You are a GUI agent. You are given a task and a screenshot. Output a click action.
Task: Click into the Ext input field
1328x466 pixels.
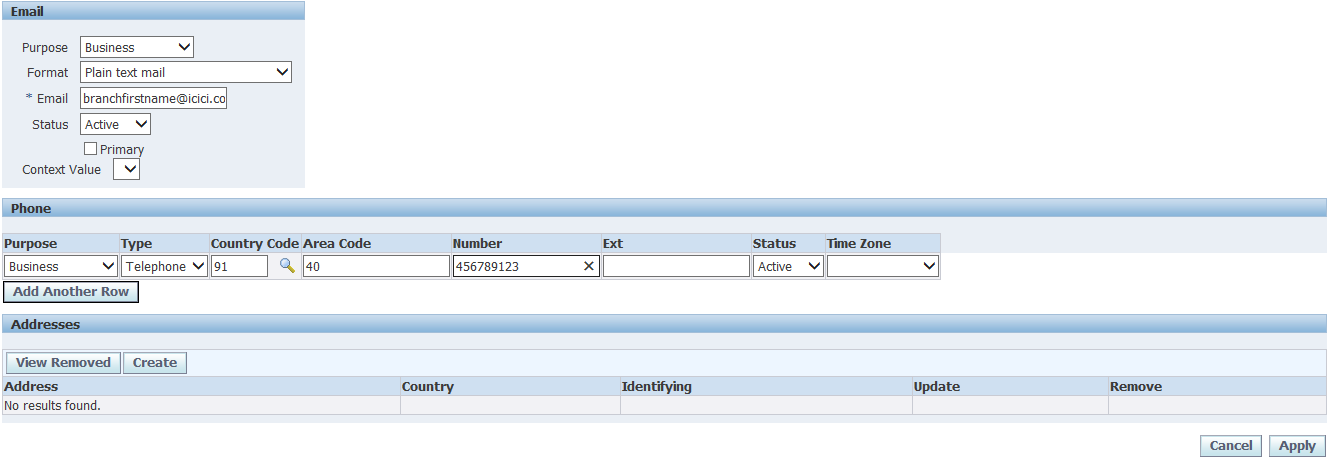[x=676, y=266]
